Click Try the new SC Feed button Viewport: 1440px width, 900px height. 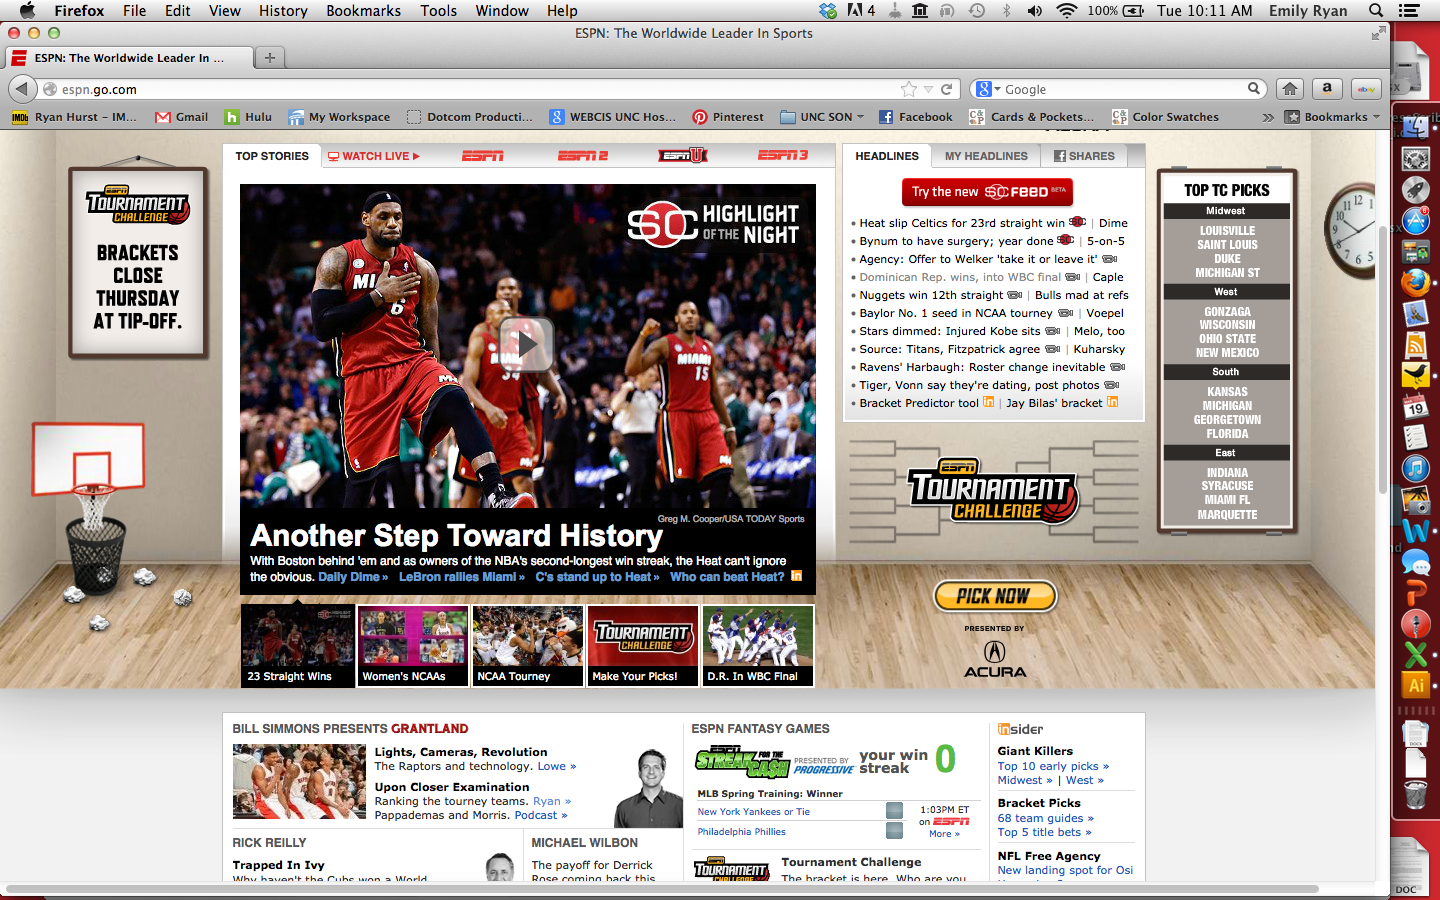click(x=987, y=191)
